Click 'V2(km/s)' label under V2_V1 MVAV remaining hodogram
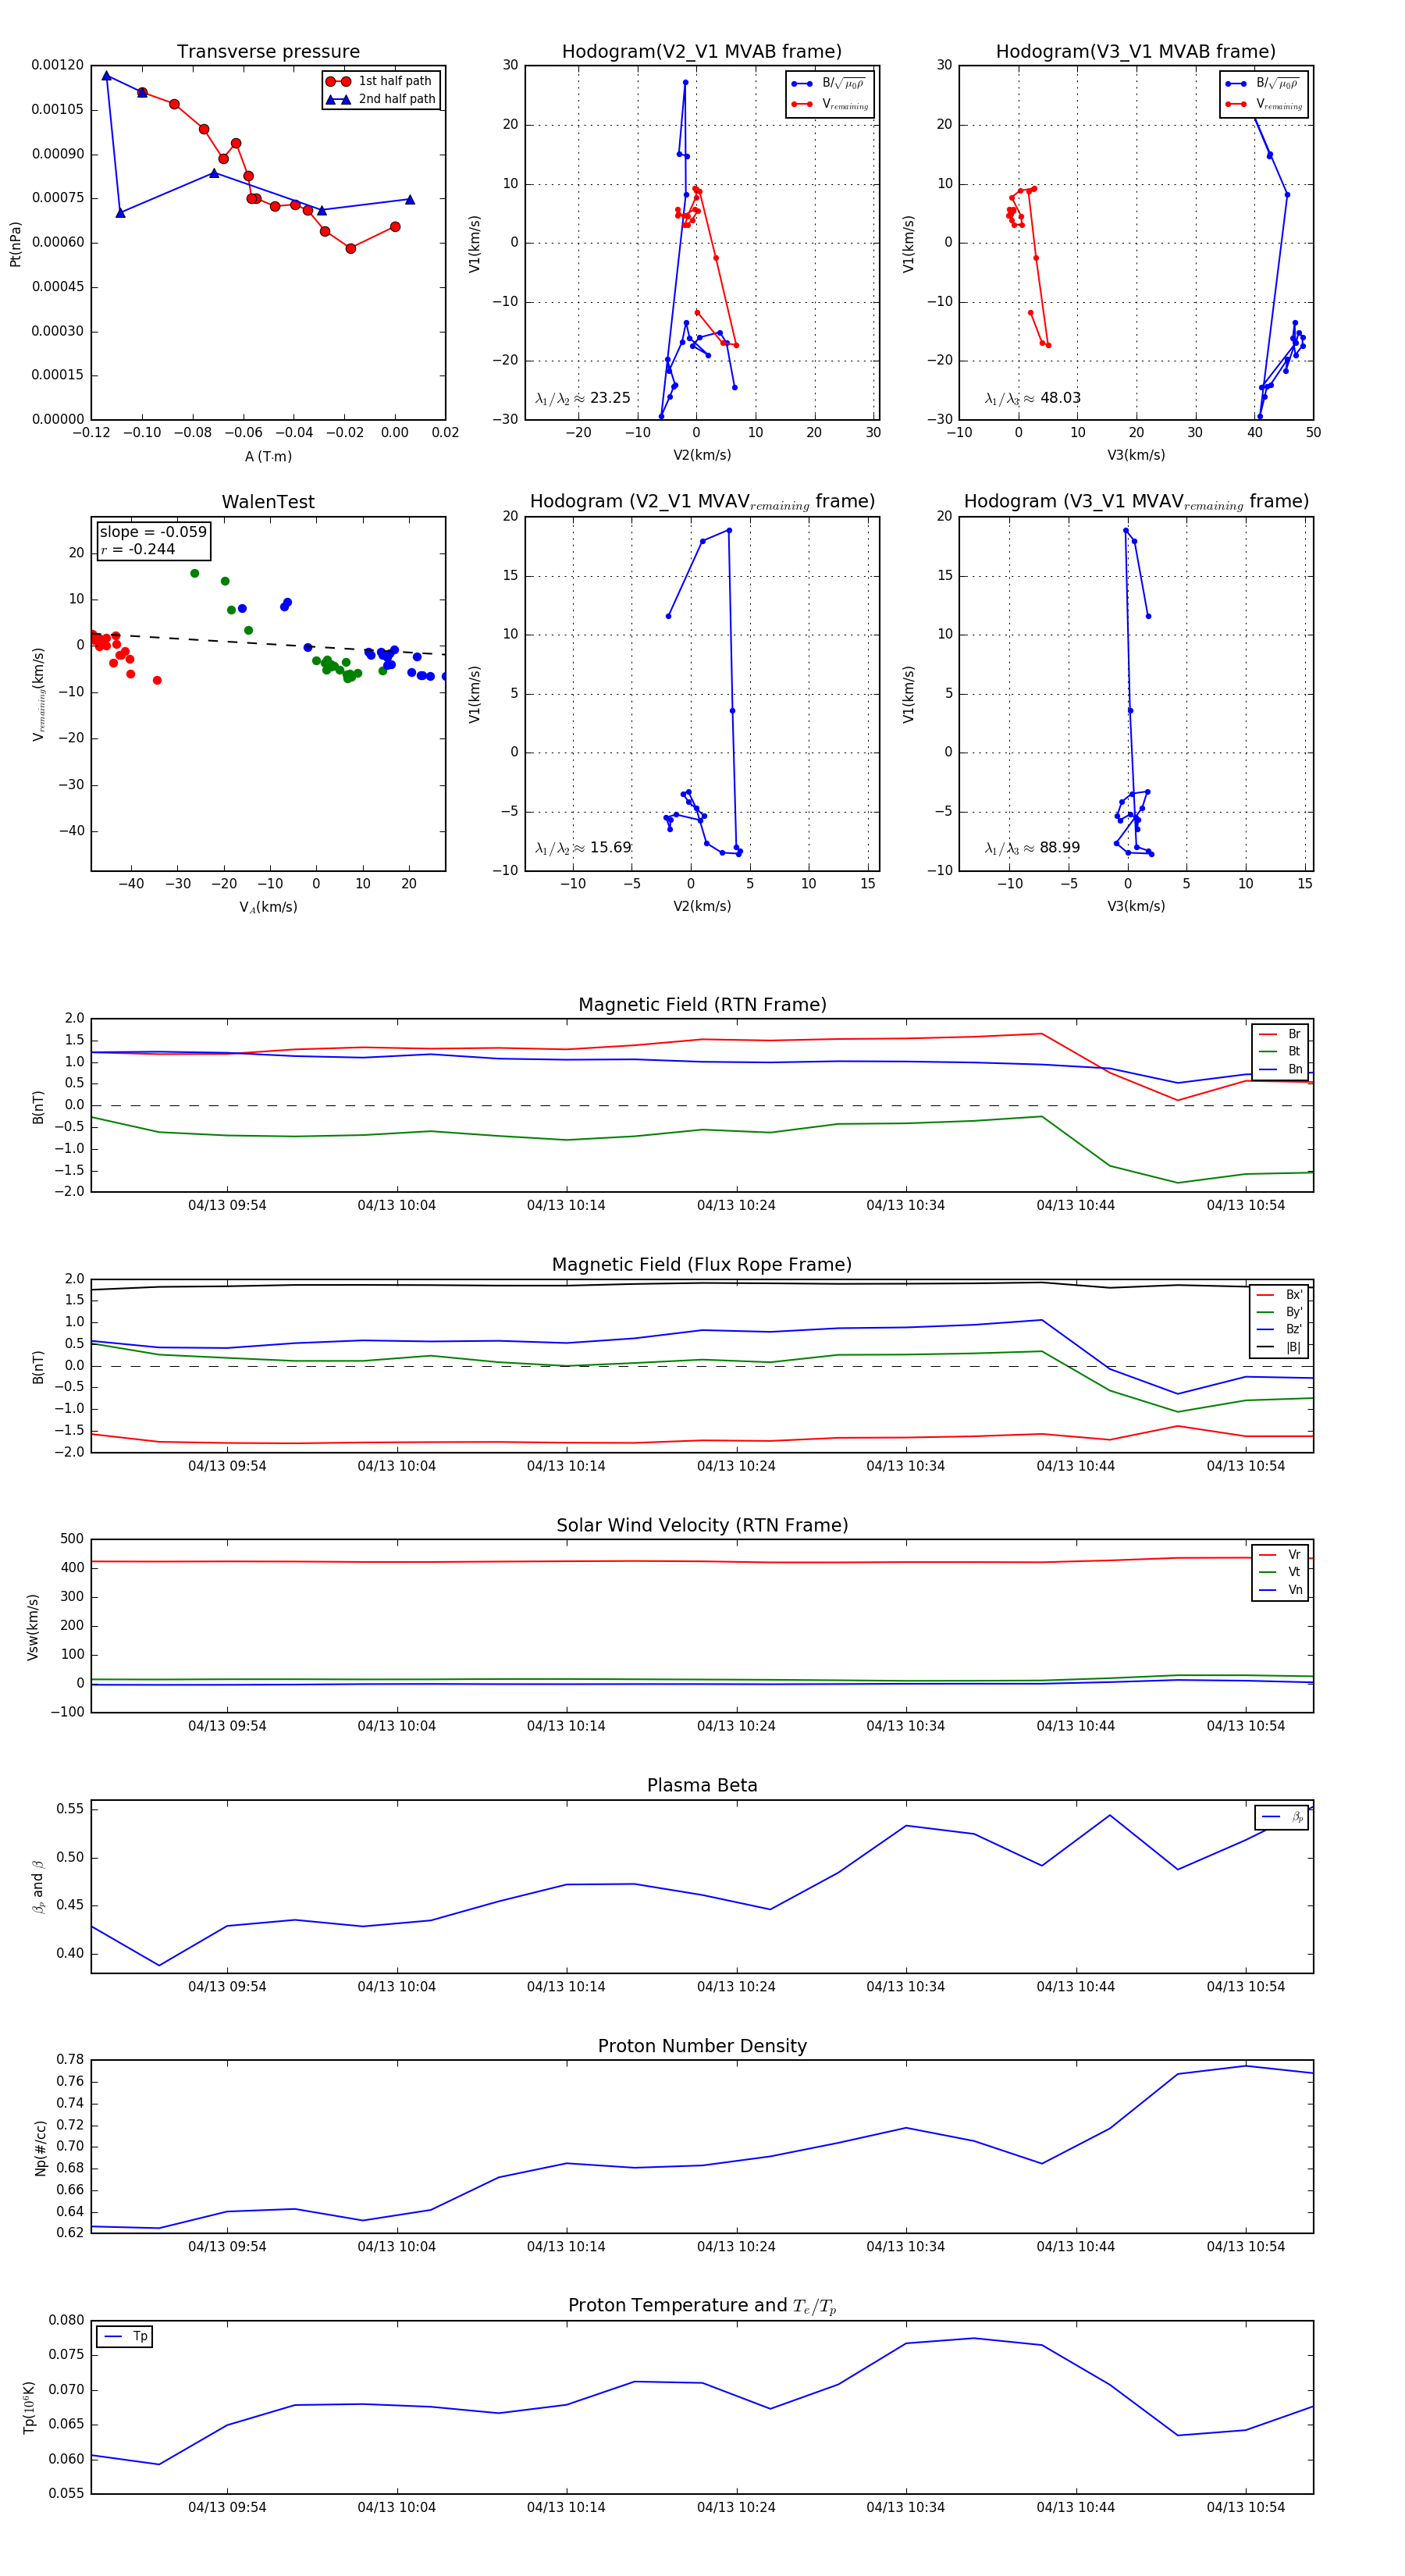The height and width of the screenshot is (2576, 1405). click(702, 907)
